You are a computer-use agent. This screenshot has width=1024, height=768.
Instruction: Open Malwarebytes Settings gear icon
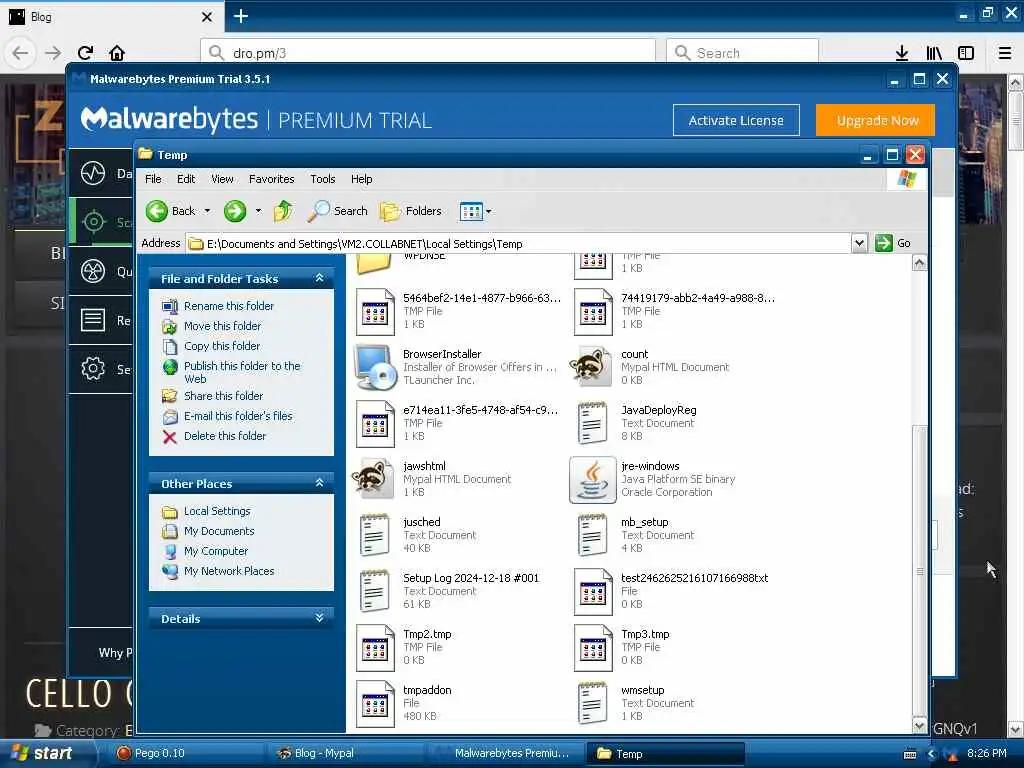(93, 369)
